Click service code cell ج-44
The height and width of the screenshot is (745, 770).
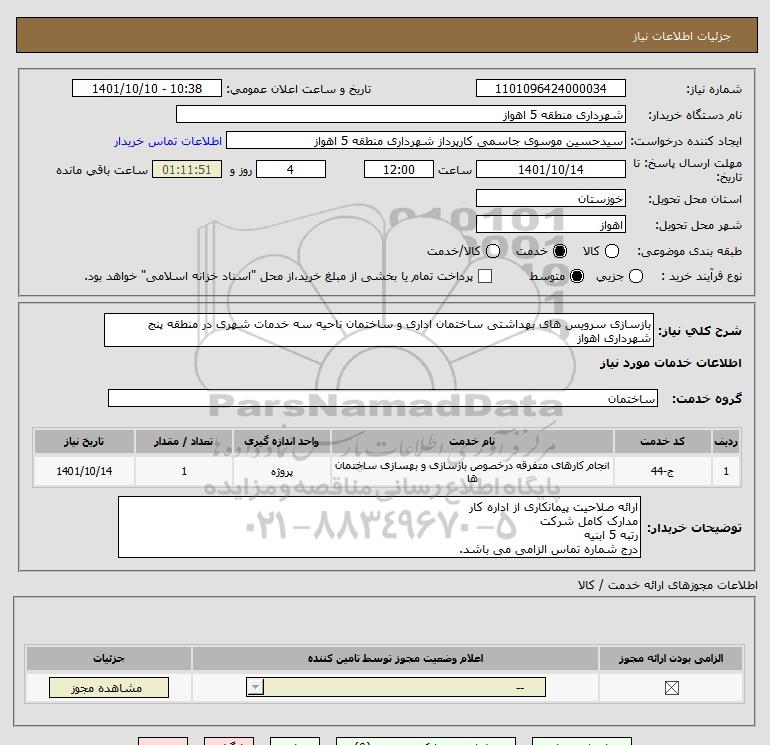tap(662, 471)
